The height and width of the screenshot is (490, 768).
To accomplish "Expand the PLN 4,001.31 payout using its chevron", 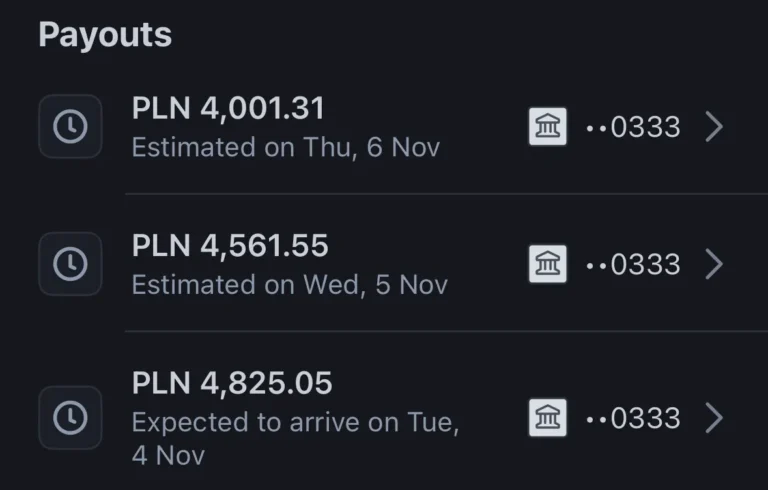I will click(x=713, y=127).
